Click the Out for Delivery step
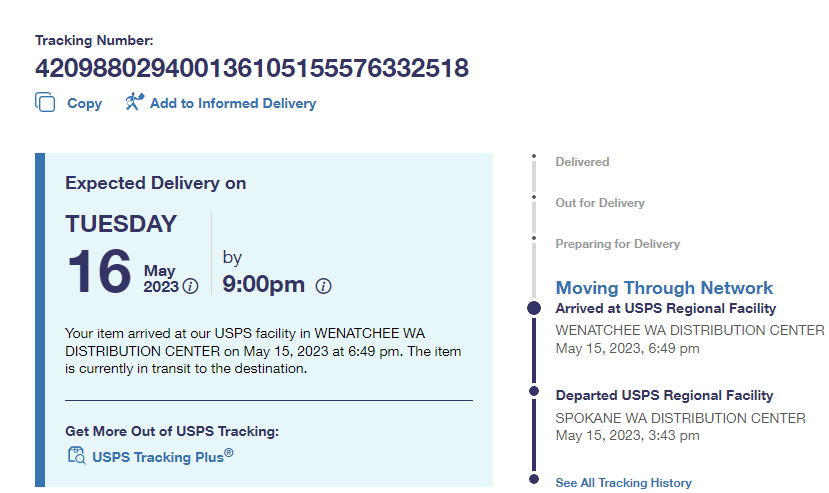Image resolution: width=829 pixels, height=493 pixels. 600,203
